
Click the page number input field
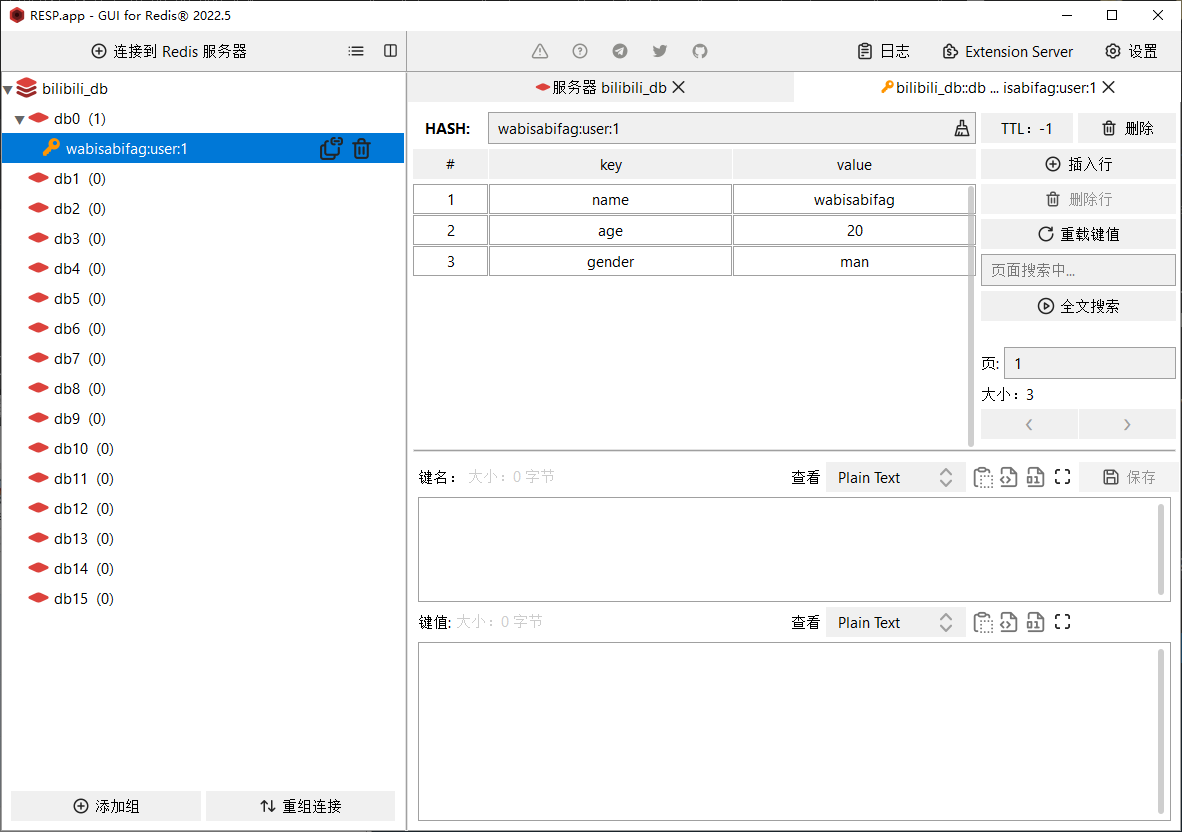(1089, 363)
